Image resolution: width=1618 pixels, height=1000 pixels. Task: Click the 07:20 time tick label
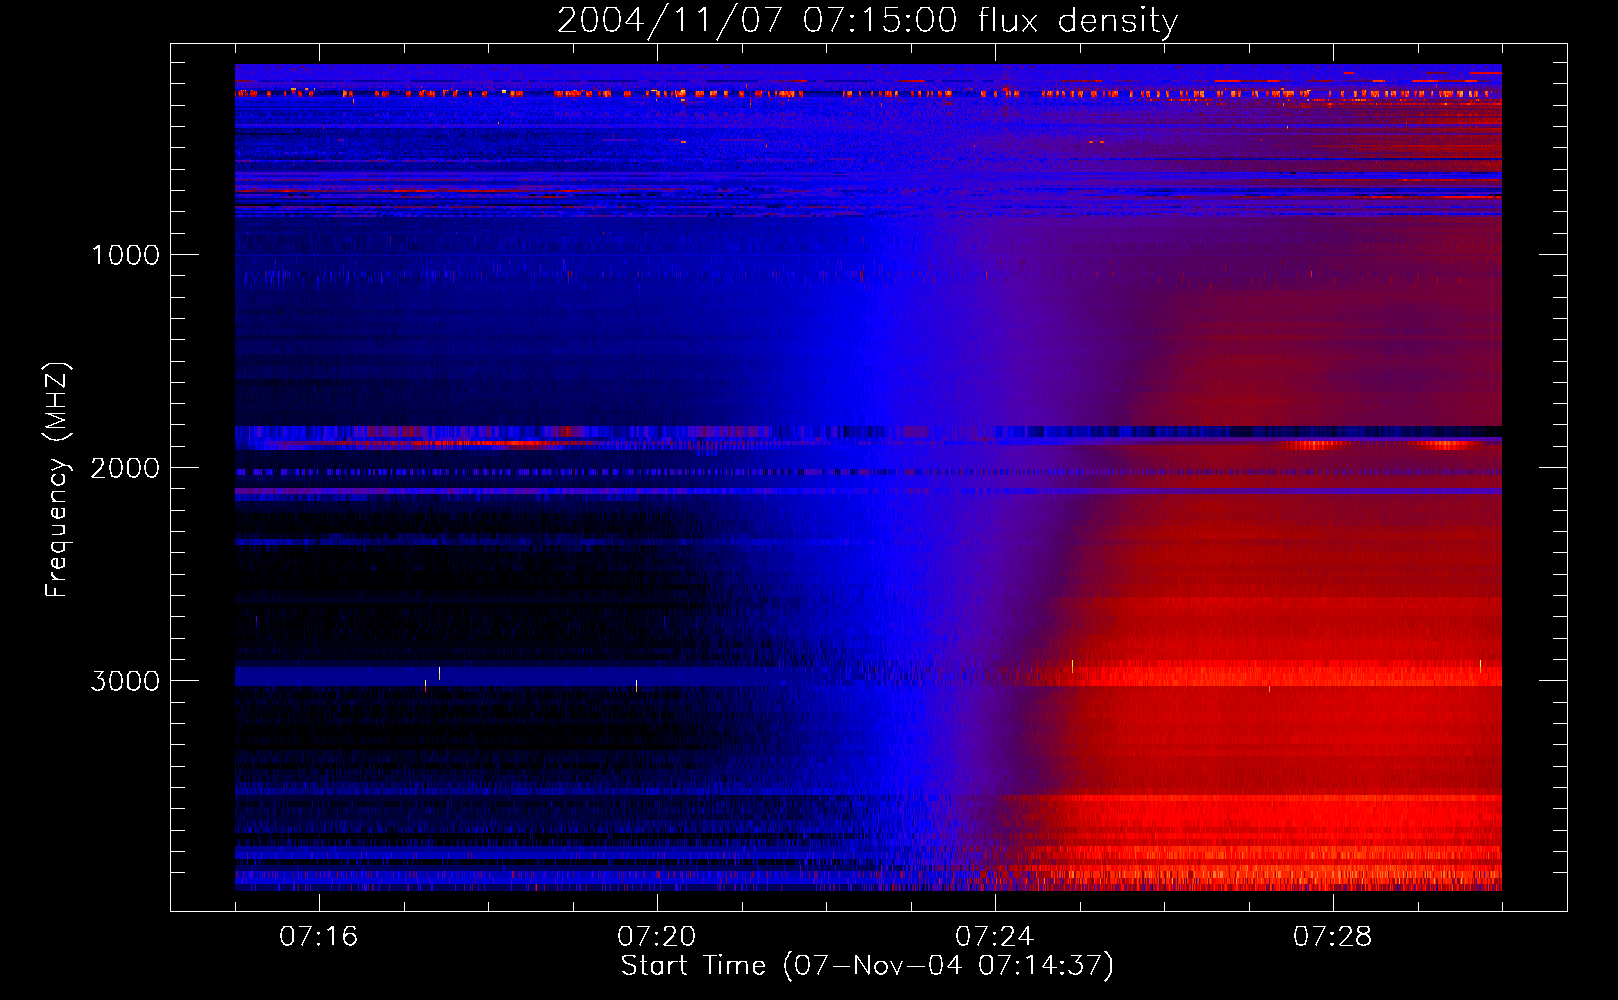point(657,937)
